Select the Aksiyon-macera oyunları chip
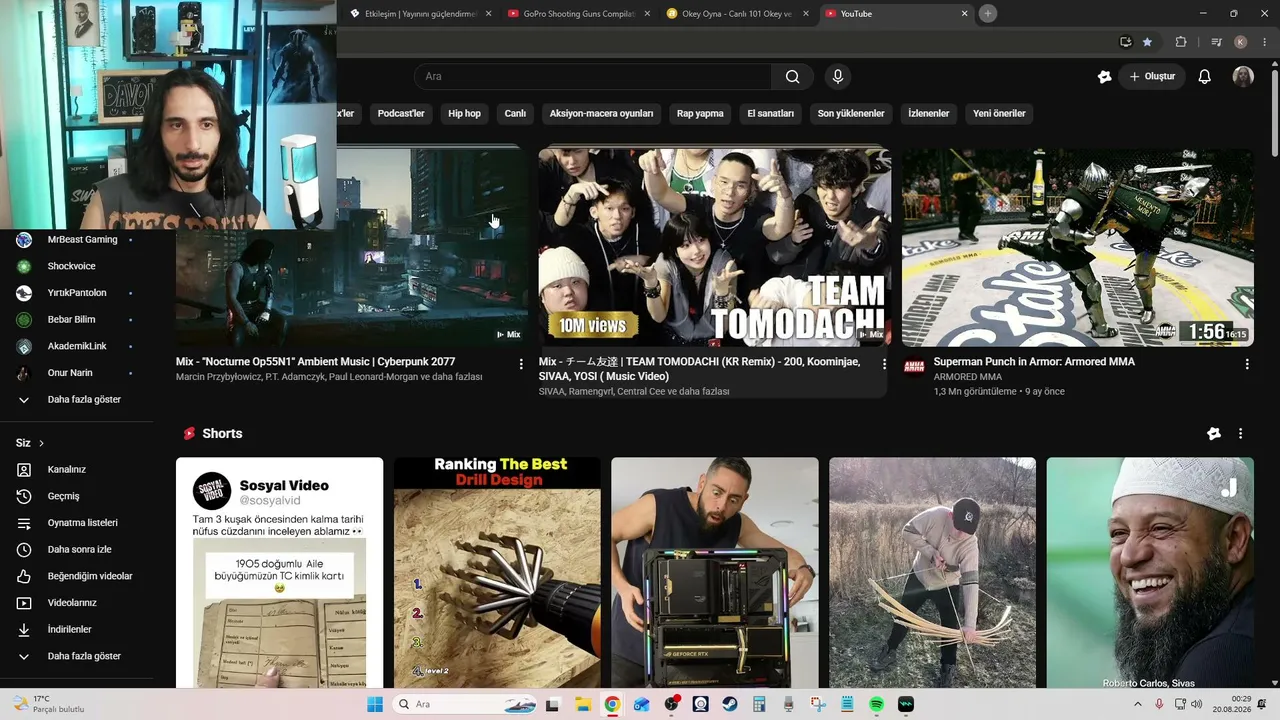 click(x=601, y=114)
